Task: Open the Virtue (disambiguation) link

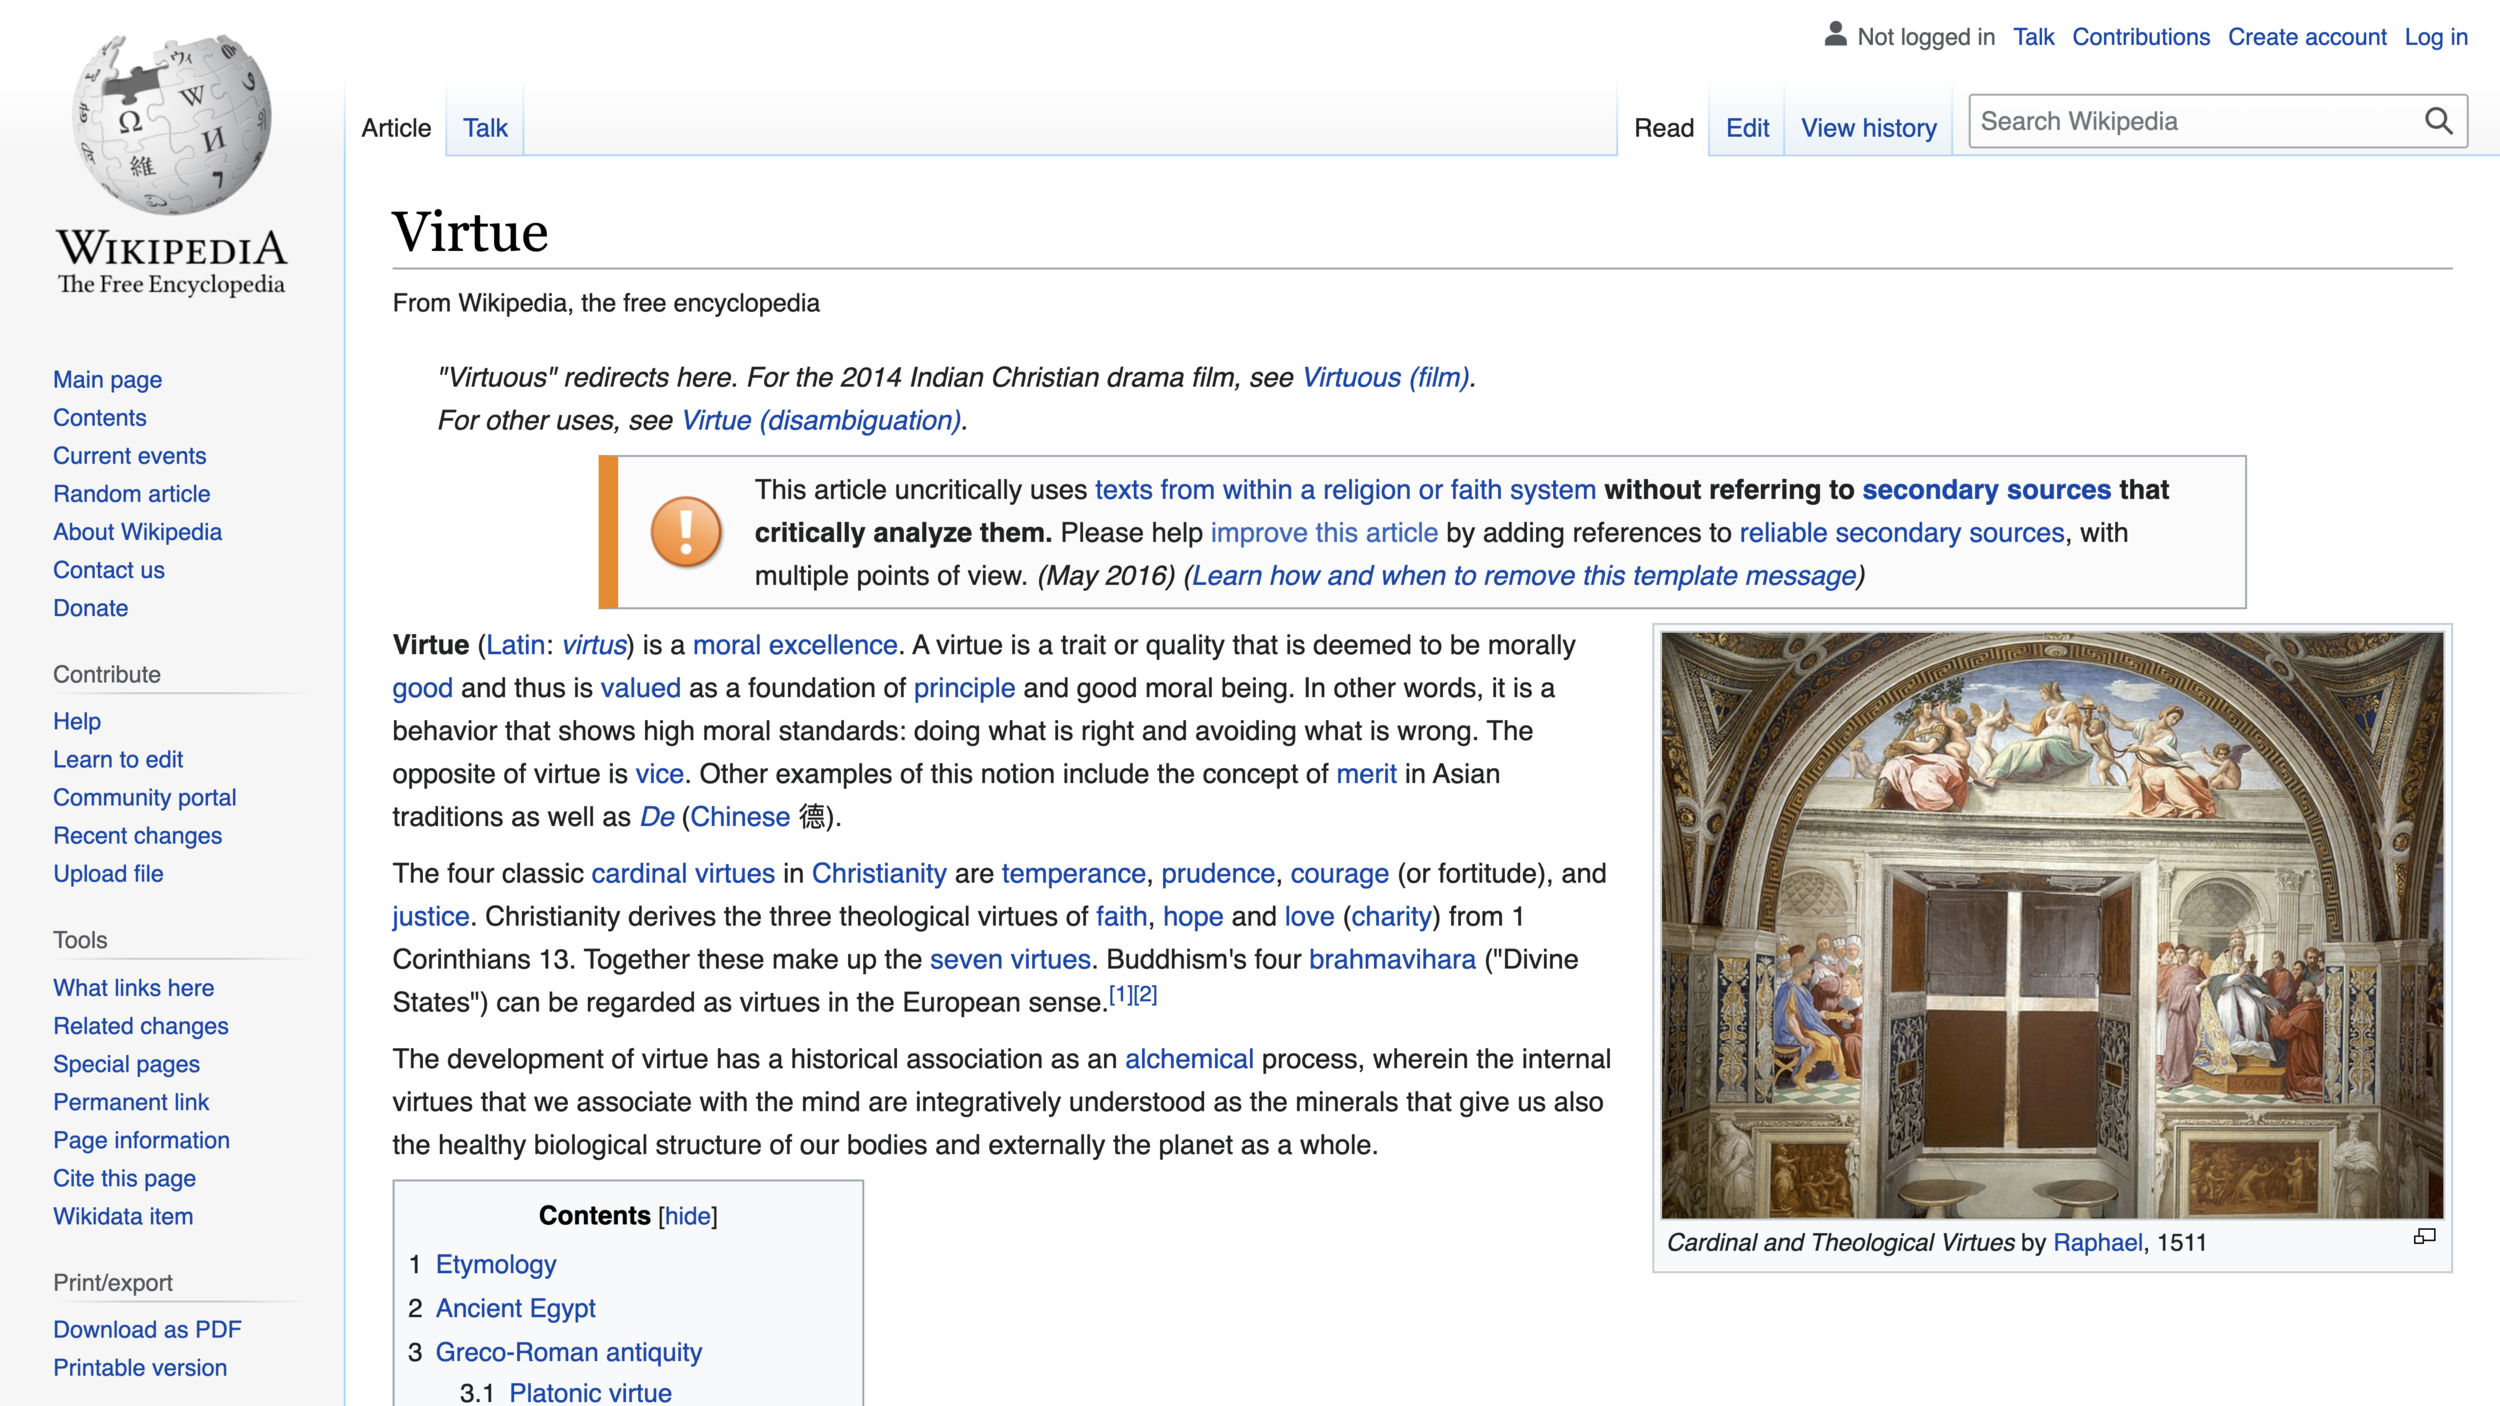Action: 821,420
